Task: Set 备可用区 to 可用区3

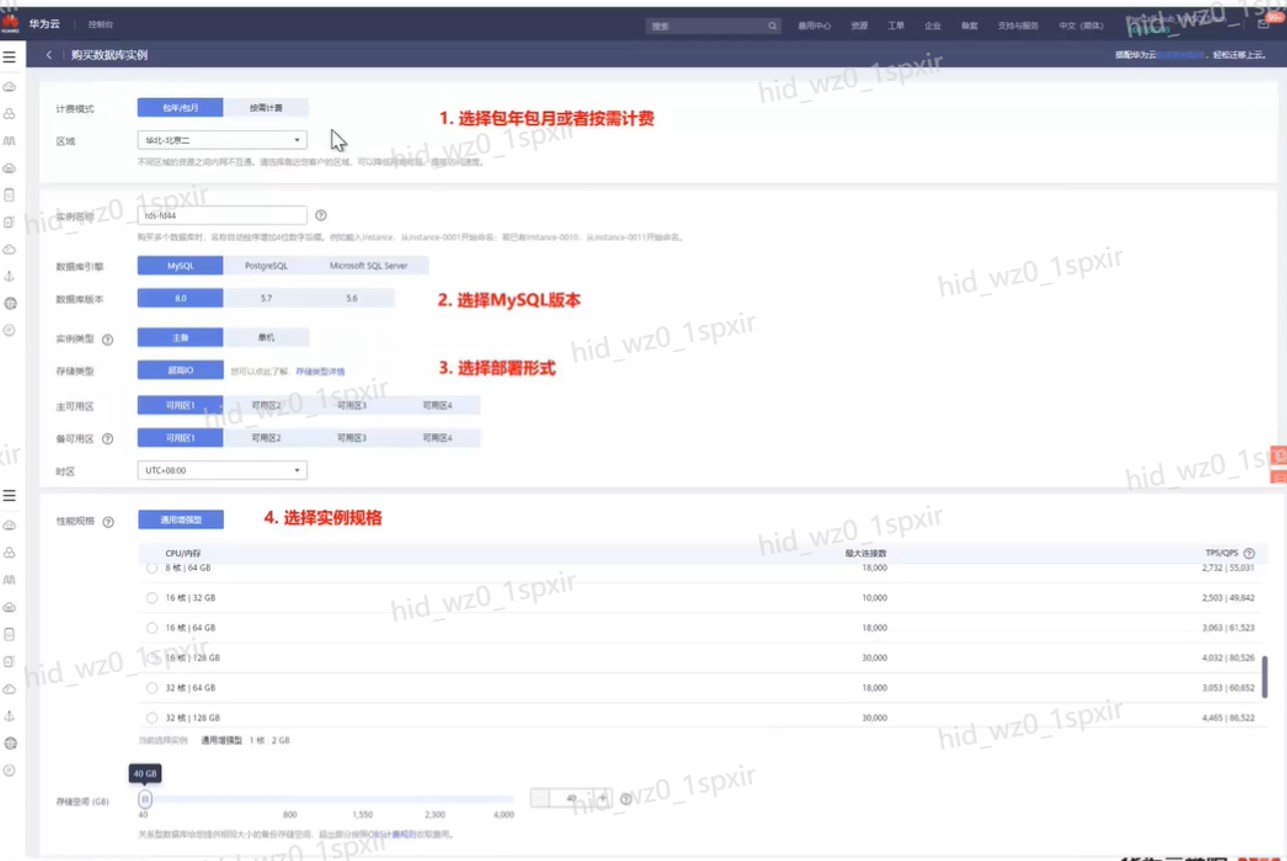Action: coord(352,438)
